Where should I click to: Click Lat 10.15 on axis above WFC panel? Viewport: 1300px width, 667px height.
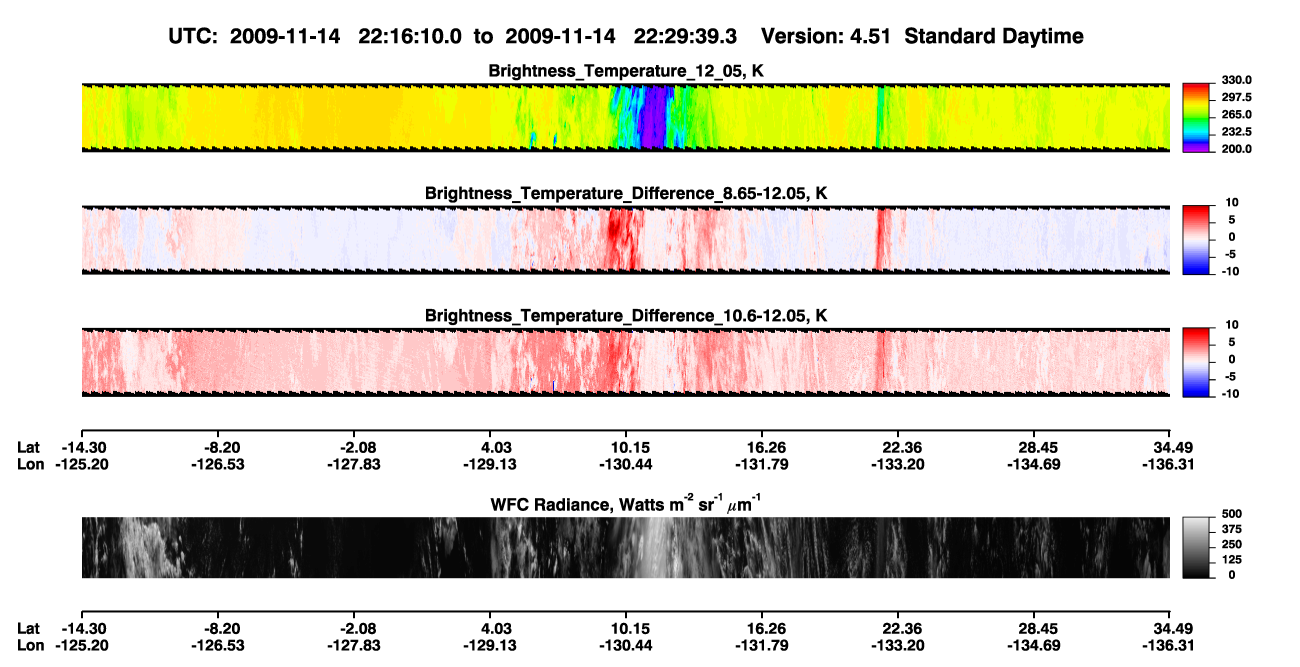[x=629, y=448]
